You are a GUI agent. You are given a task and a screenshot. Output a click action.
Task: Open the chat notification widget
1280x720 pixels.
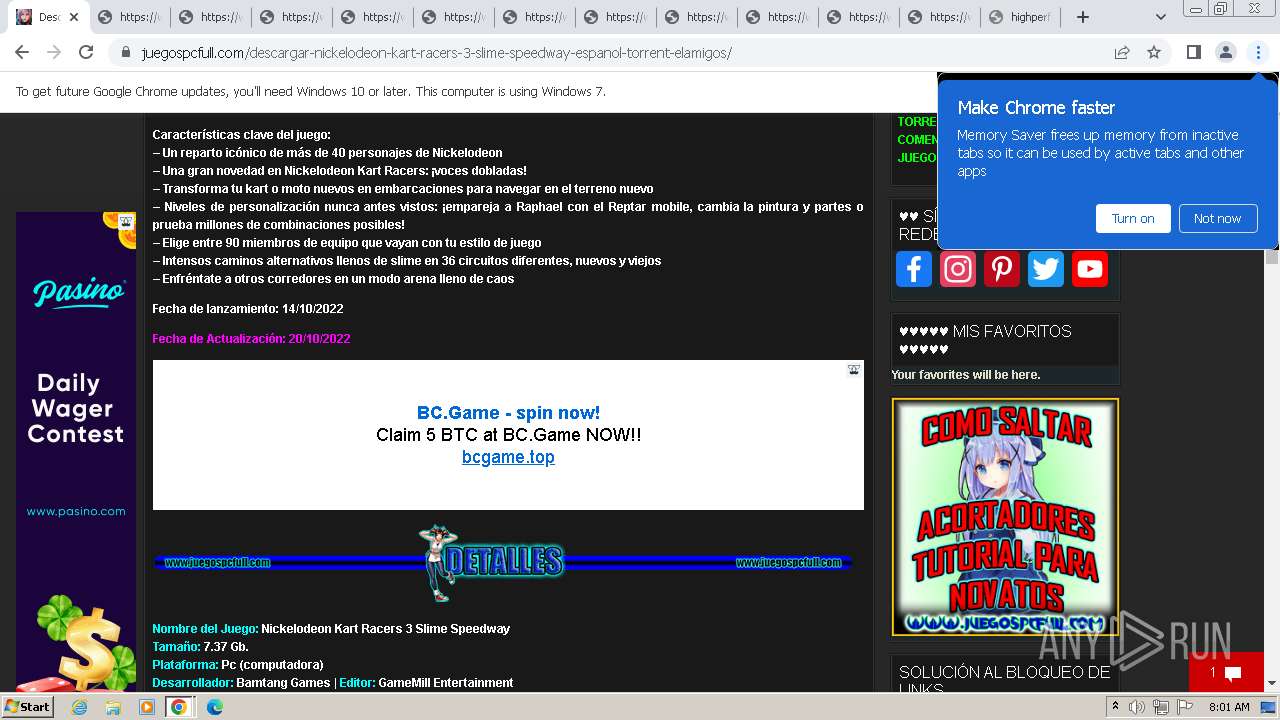pos(1226,672)
